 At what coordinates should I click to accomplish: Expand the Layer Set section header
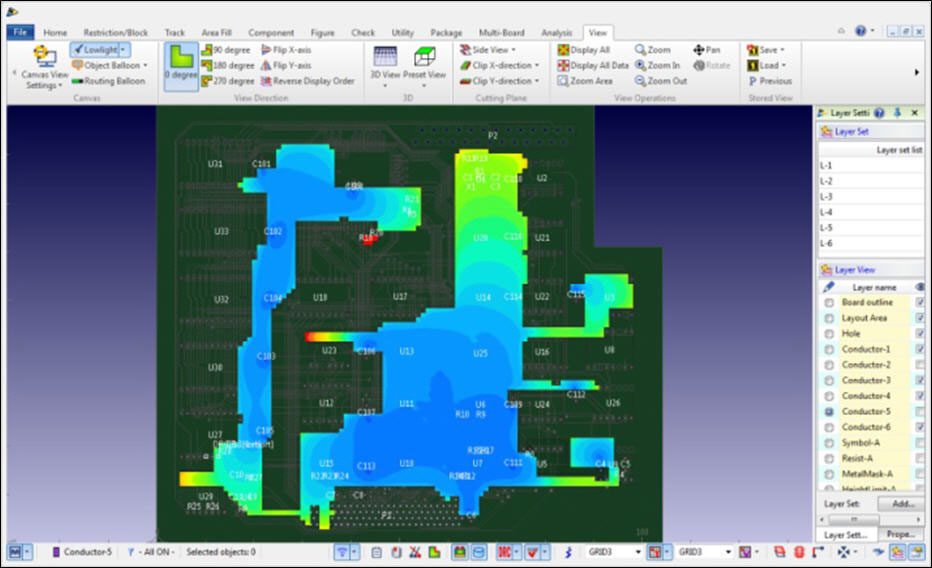(871, 131)
